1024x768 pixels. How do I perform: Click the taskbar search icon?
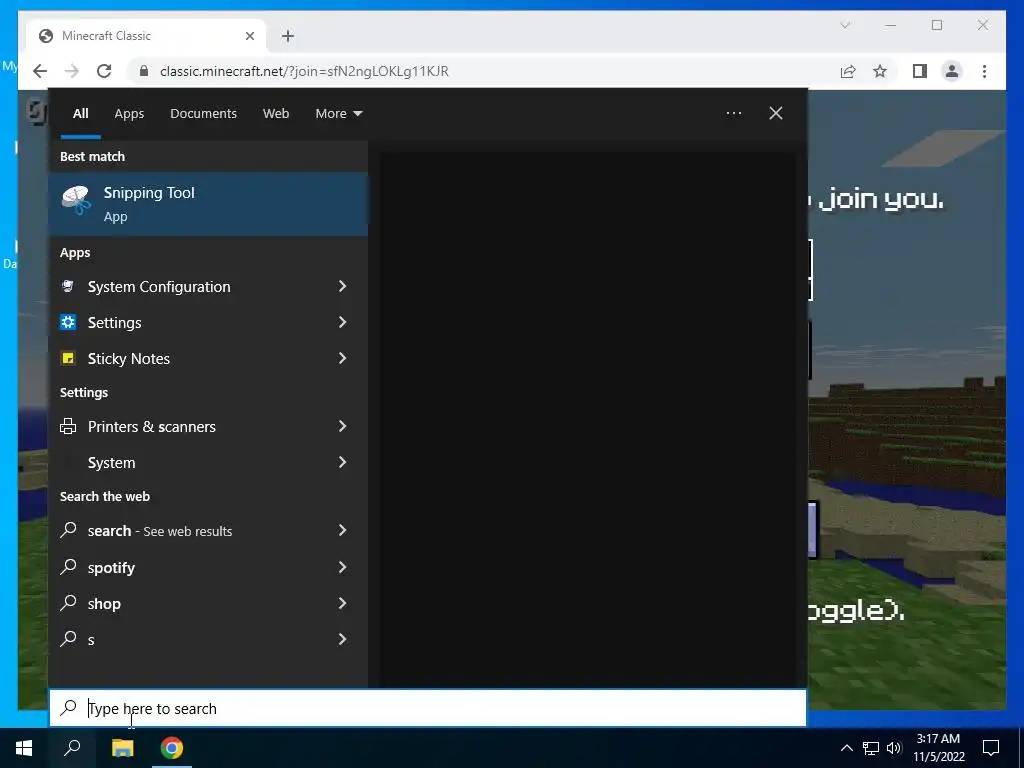click(x=72, y=748)
